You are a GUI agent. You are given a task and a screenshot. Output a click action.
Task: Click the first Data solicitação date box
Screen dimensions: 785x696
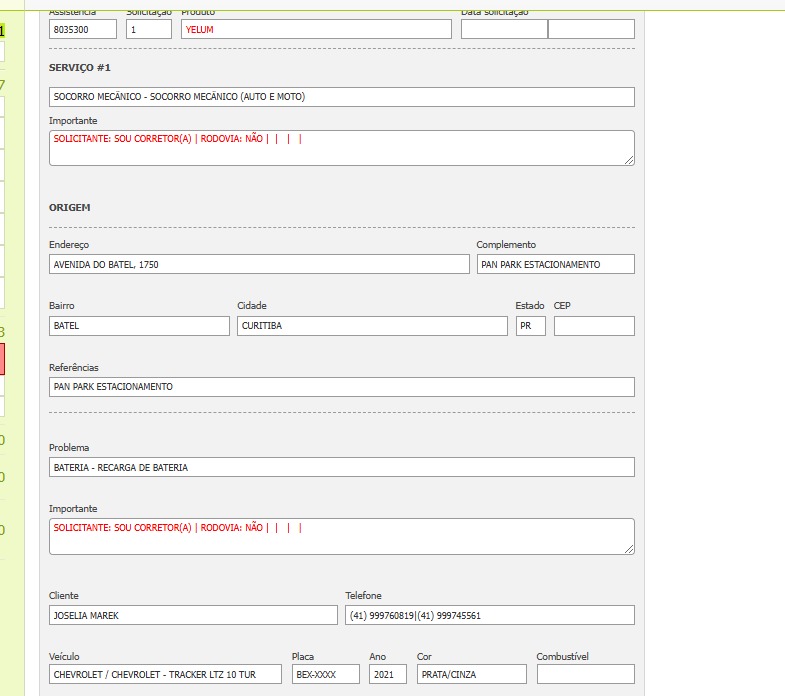(x=503, y=30)
